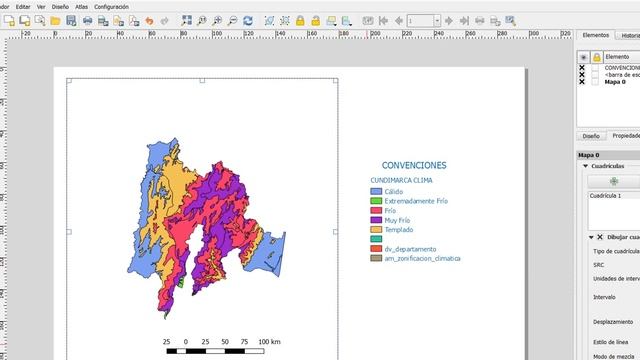Click the green plus add grid button
640x360 pixels.
(614, 181)
